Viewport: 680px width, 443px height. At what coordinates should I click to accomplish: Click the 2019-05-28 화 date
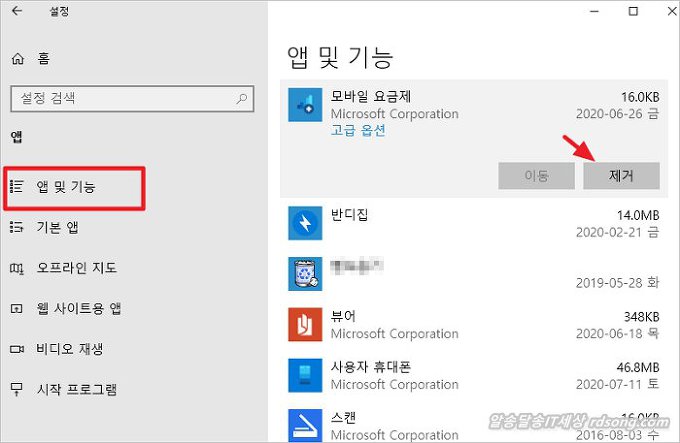(618, 283)
